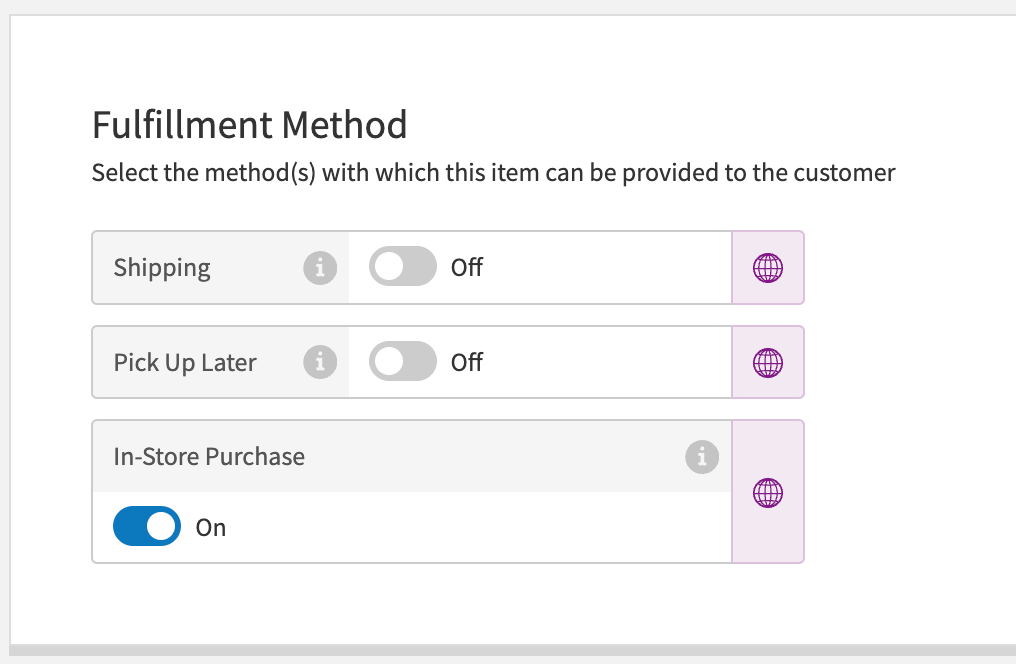1016x664 pixels.
Task: Click the On toggle under In-Store Purchase
Action: tap(146, 527)
